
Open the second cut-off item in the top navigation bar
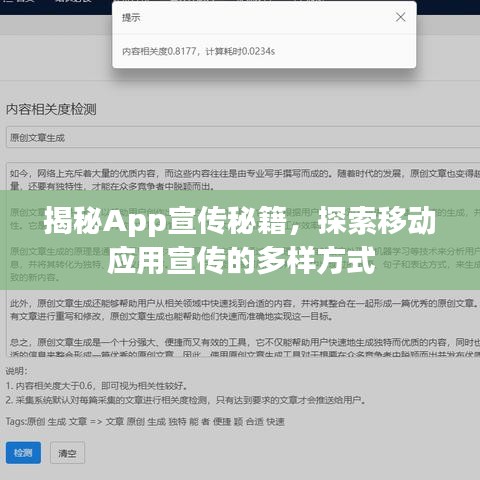point(73,1)
